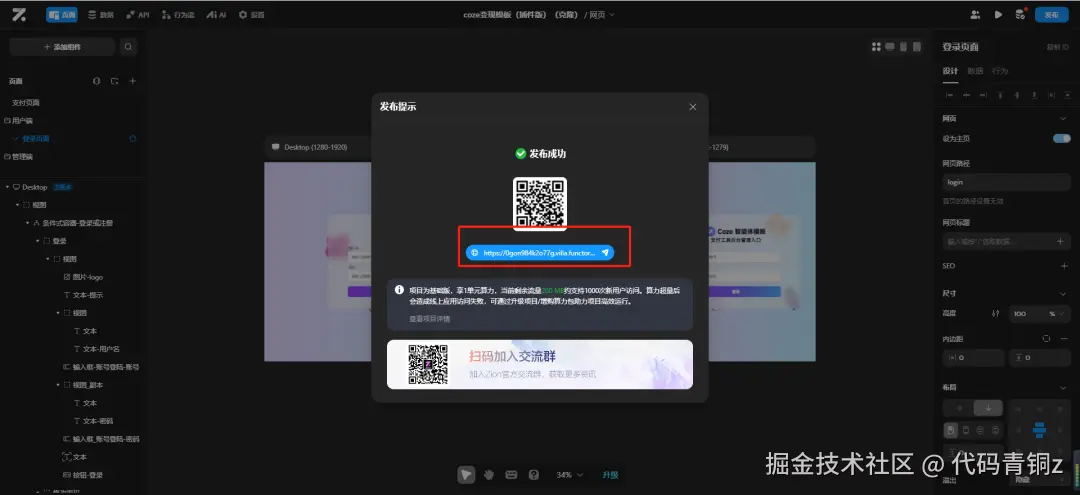Click the desktop breakpoint icon above canvas
Screen dimensions: 1080x495
click(890, 47)
